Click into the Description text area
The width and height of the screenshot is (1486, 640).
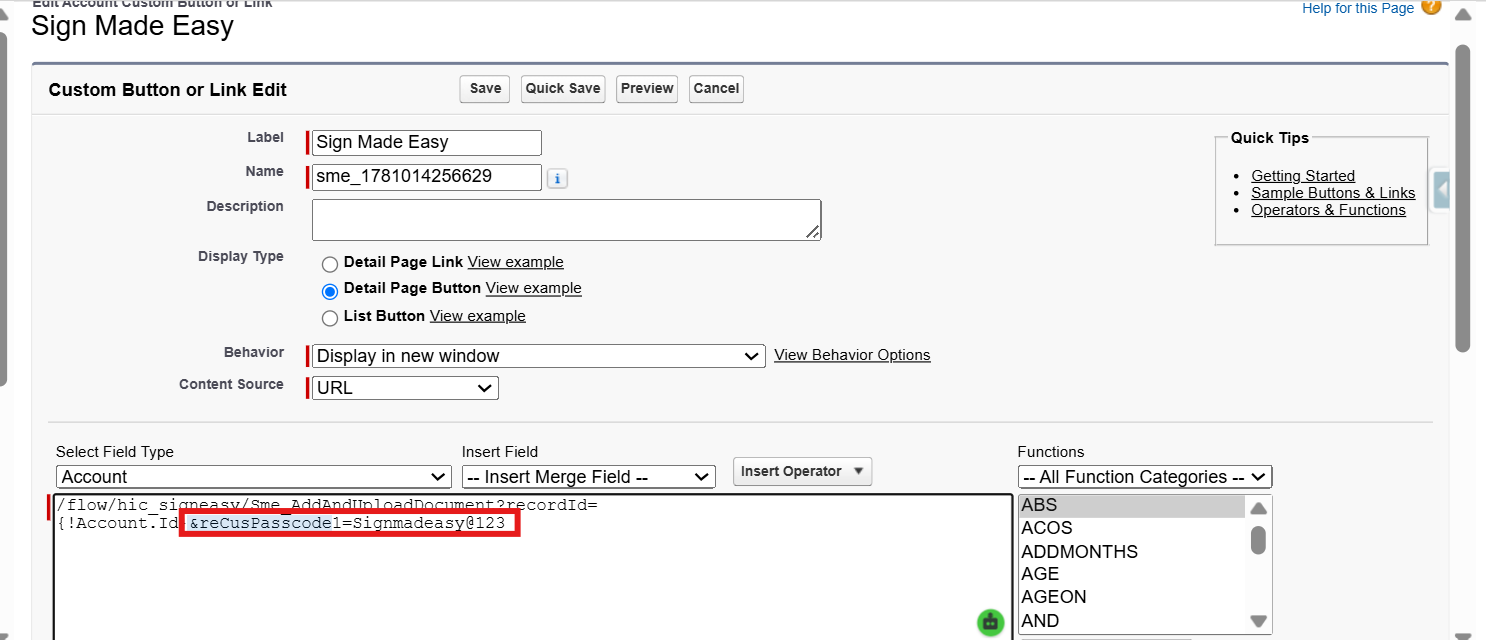566,219
